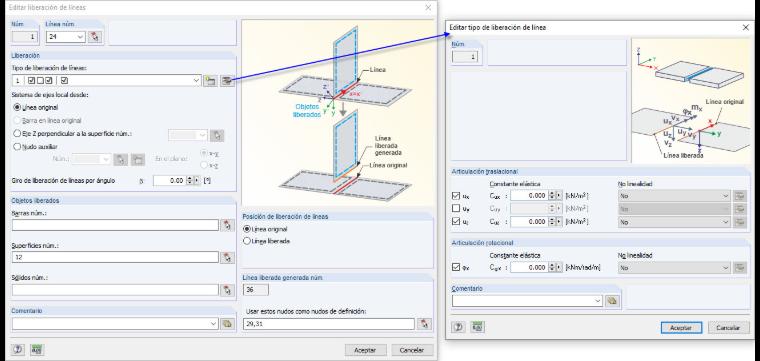The image size is (760, 361).
Task: Edit the uz nonlinearity settings icon
Action: point(740,221)
